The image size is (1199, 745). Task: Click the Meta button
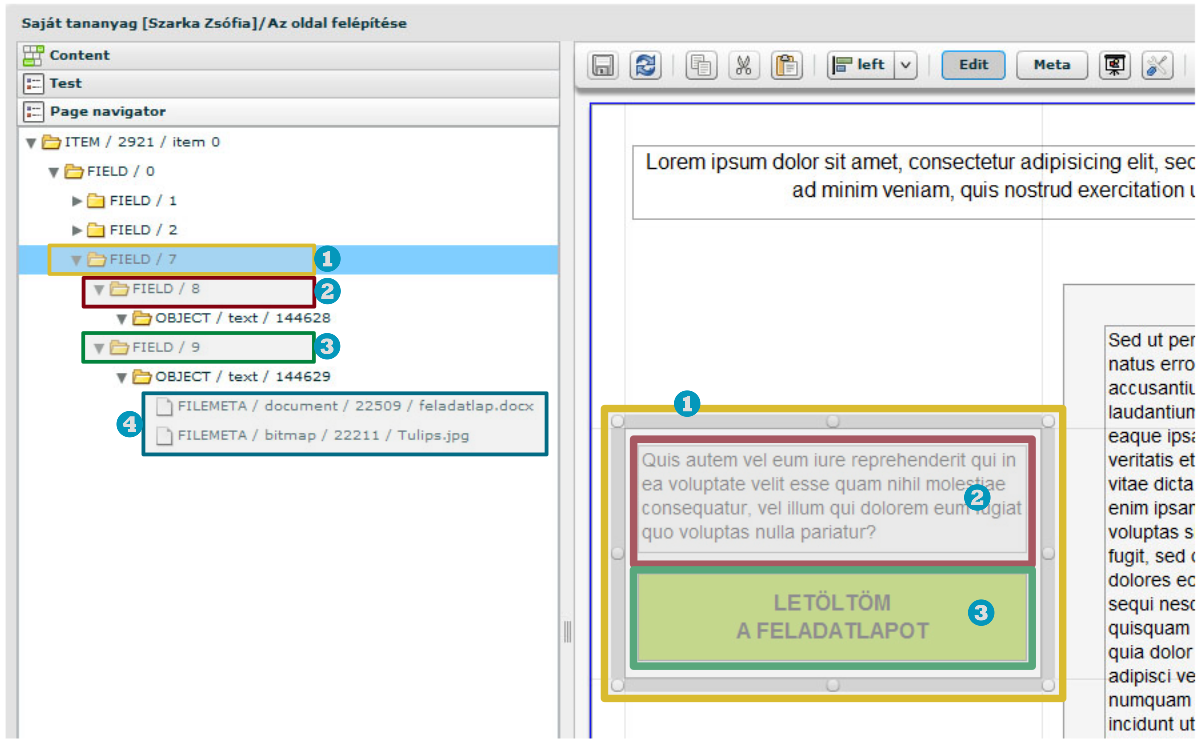pos(1052,65)
